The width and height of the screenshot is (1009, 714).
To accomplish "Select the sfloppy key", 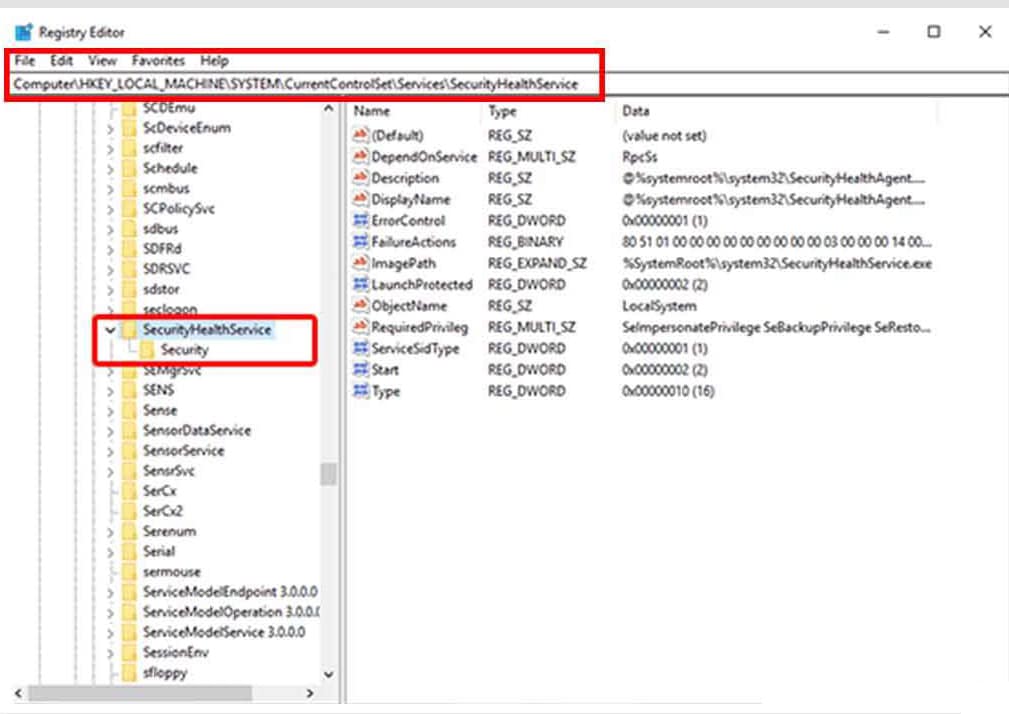I will (165, 673).
